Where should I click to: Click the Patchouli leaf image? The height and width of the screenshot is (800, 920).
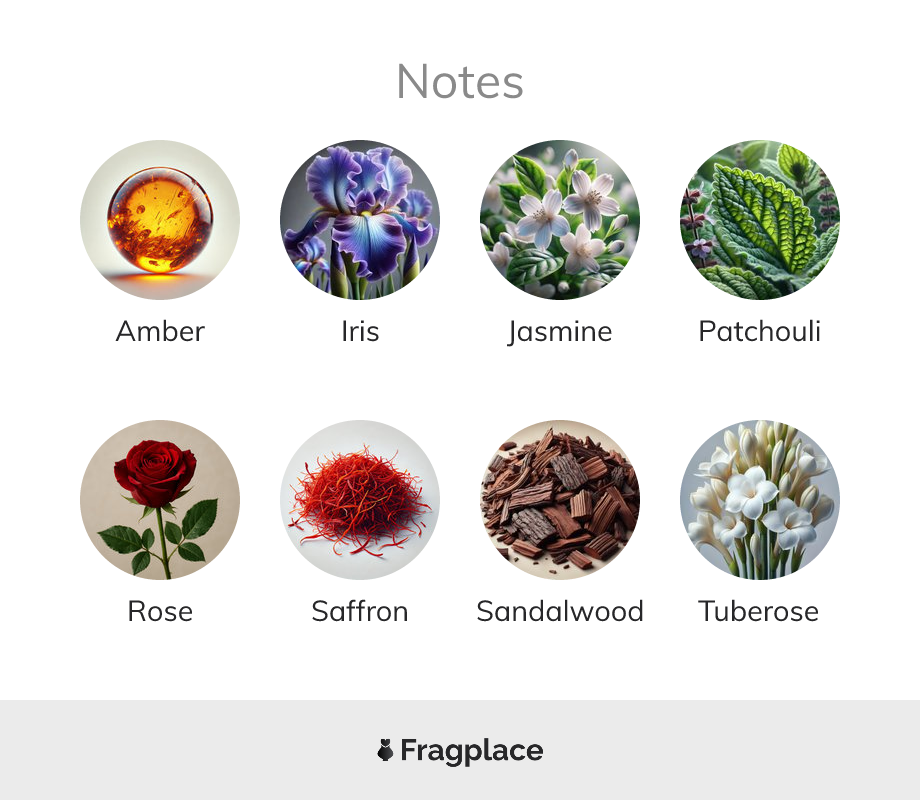(760, 220)
